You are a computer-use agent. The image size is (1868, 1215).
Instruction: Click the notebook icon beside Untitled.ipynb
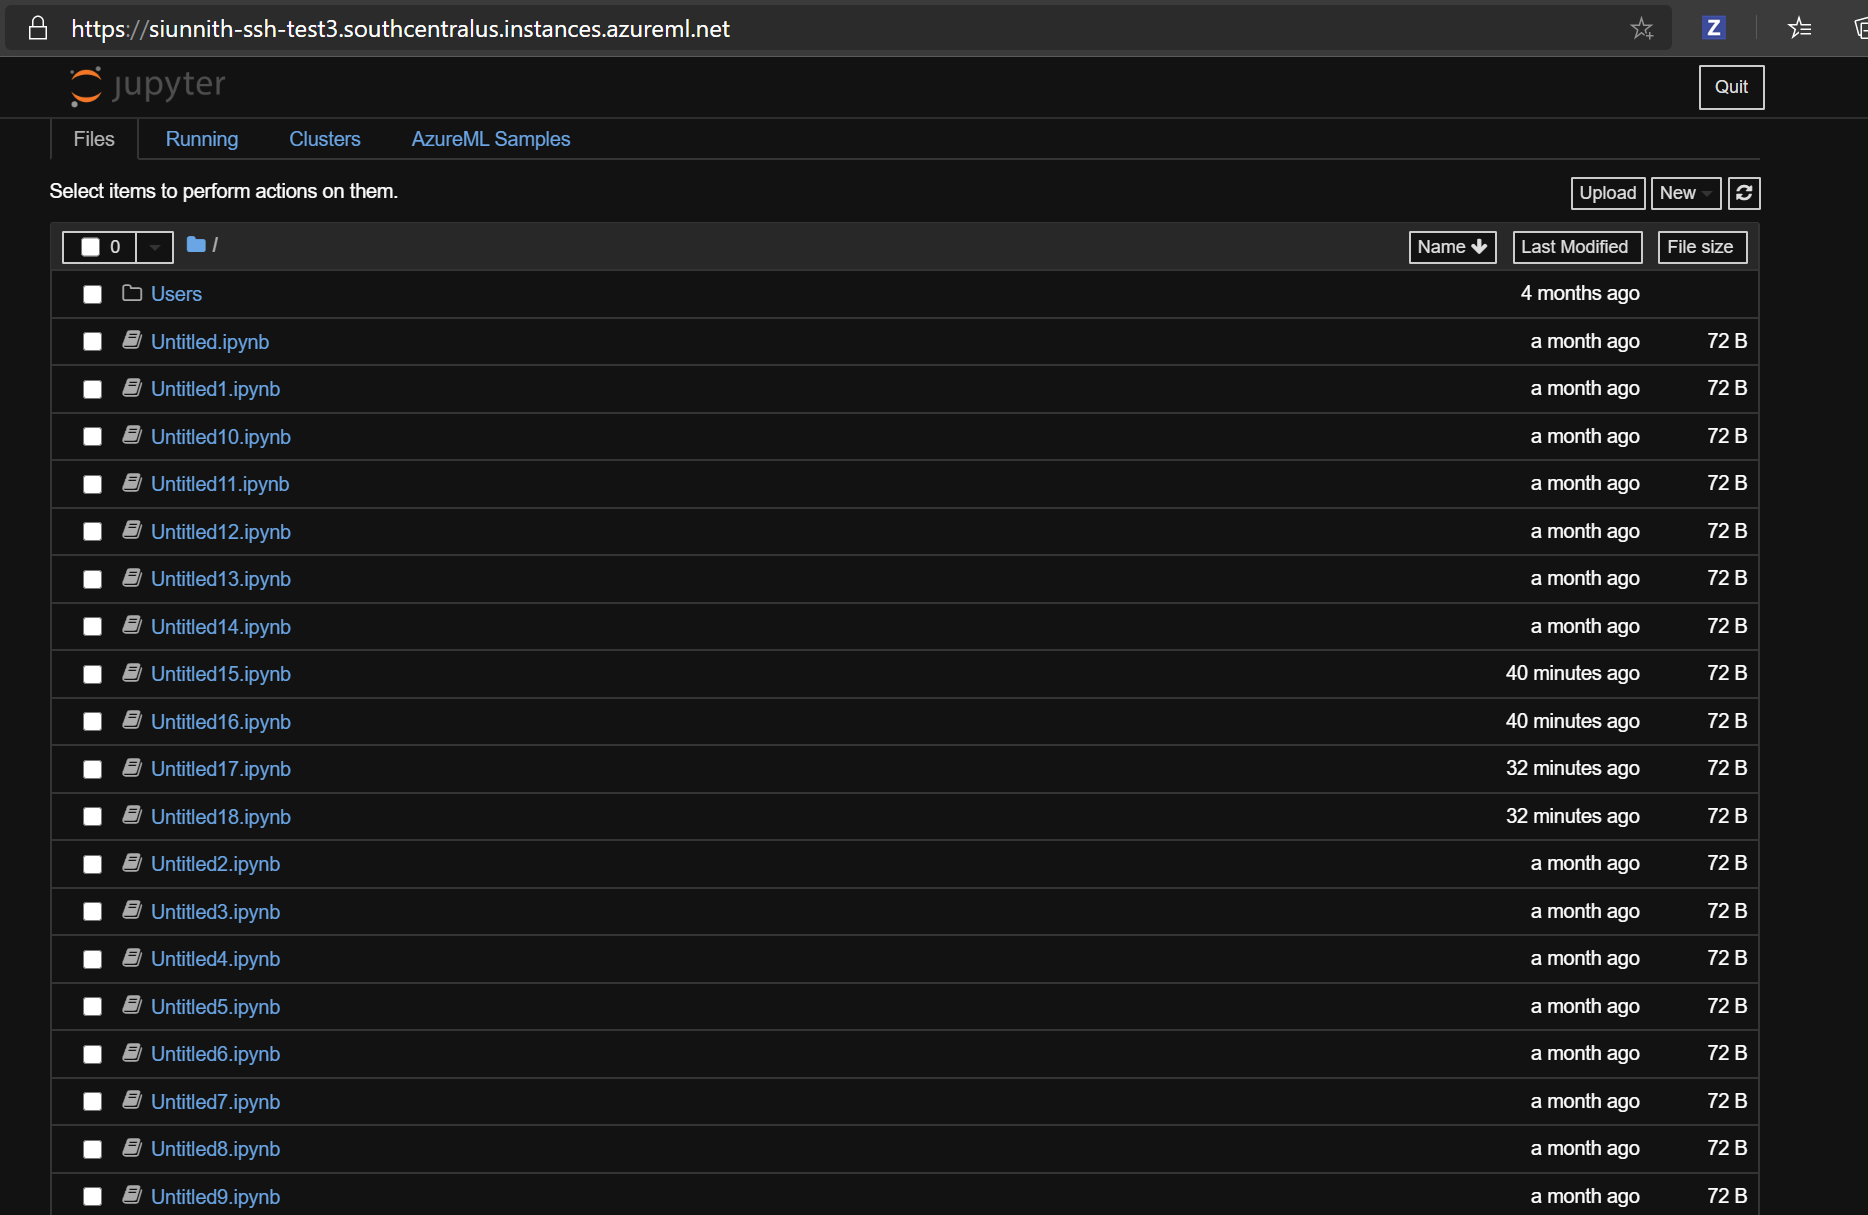[x=131, y=340]
